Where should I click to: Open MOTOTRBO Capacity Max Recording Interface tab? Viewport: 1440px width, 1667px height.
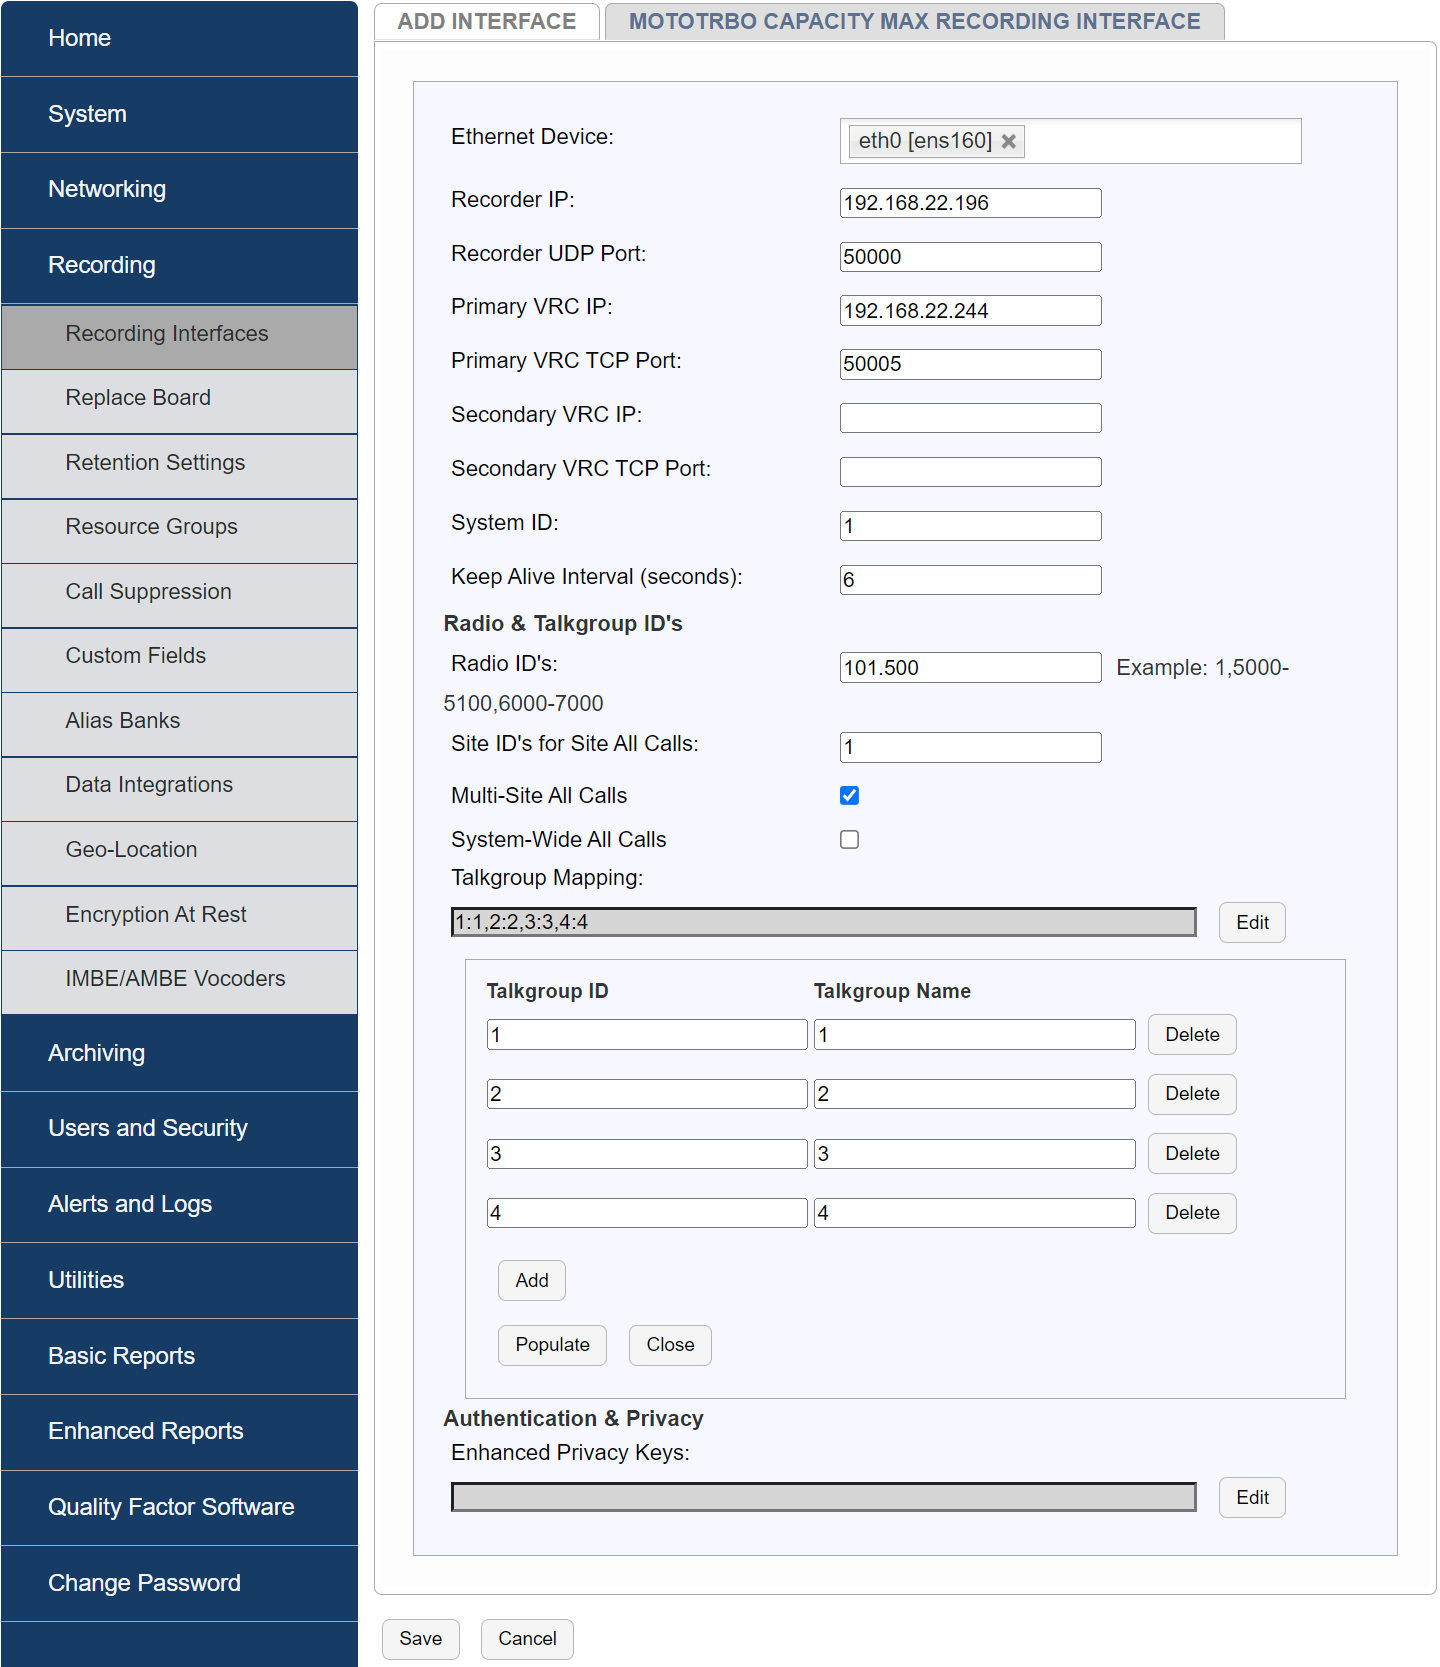915,21
